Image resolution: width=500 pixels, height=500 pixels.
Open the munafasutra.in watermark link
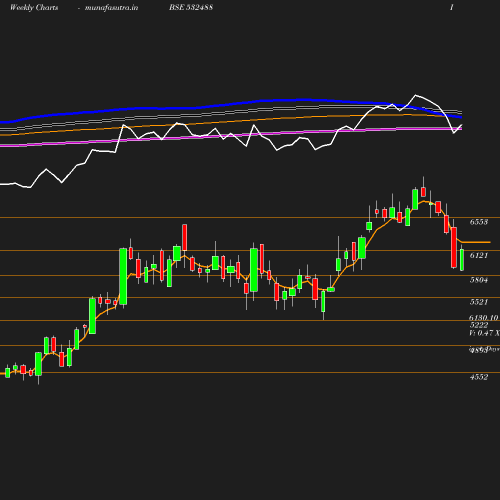(111, 8)
